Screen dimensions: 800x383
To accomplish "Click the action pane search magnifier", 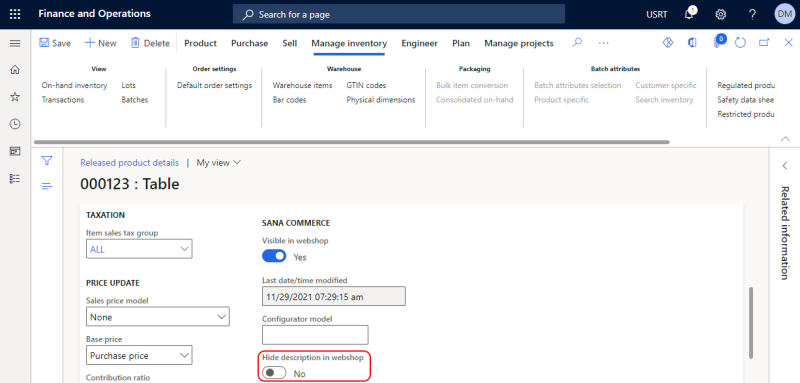I will point(577,43).
